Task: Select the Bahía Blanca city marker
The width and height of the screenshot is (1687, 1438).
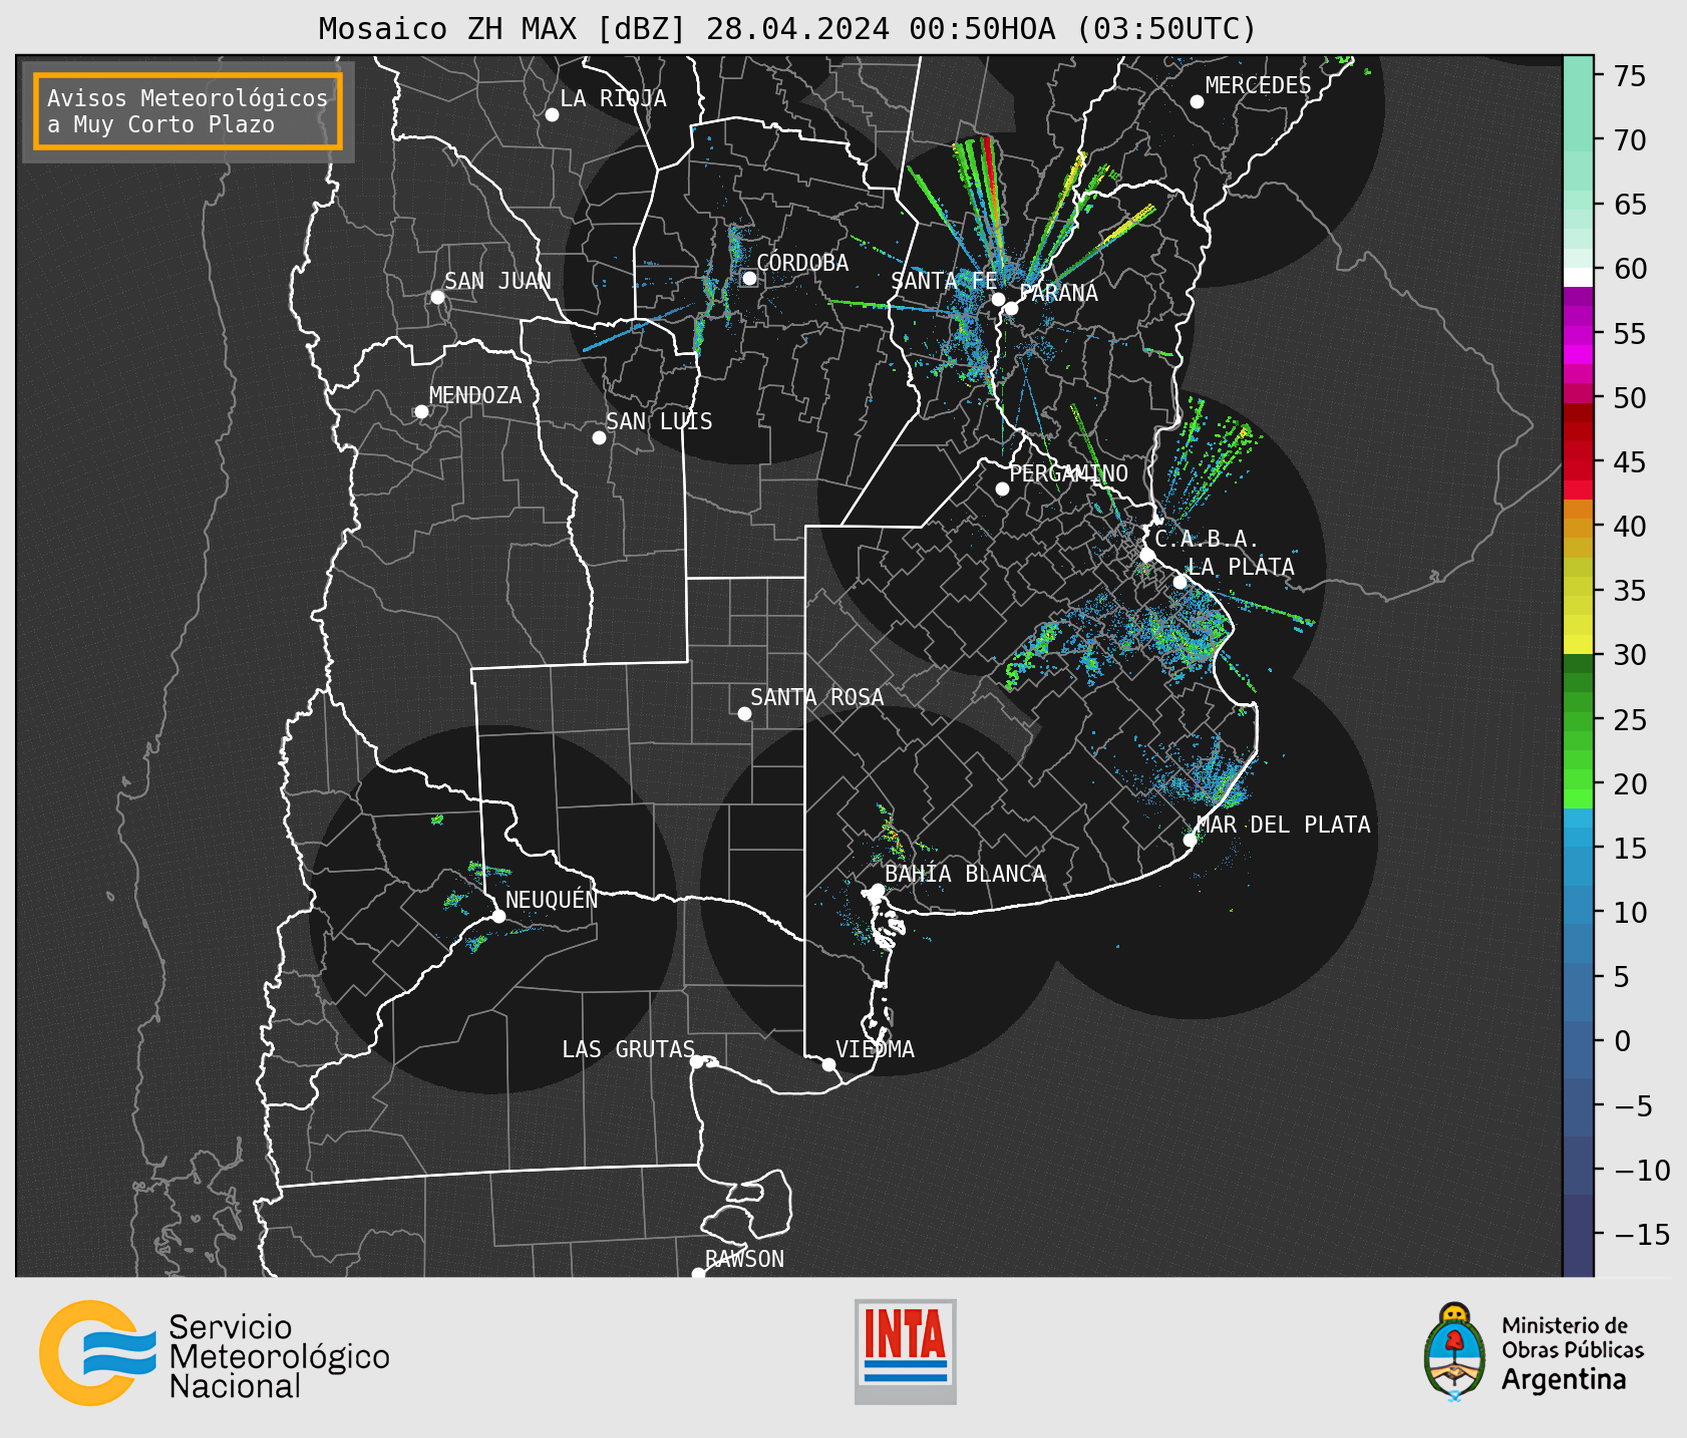Action: click(x=877, y=890)
